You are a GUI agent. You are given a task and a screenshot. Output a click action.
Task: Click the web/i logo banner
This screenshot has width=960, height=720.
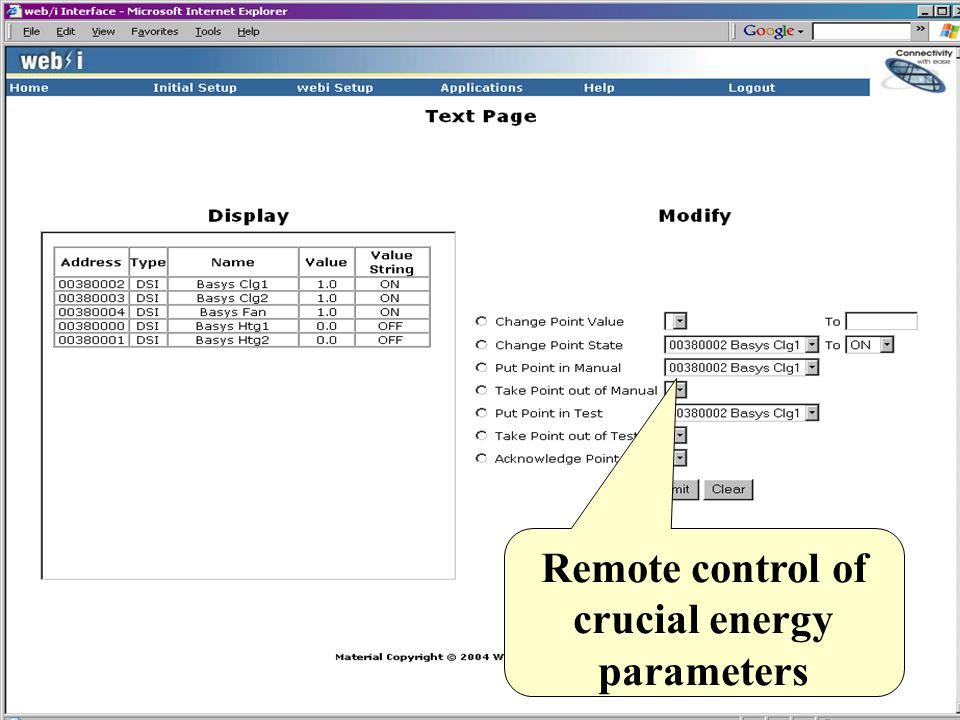pos(51,61)
